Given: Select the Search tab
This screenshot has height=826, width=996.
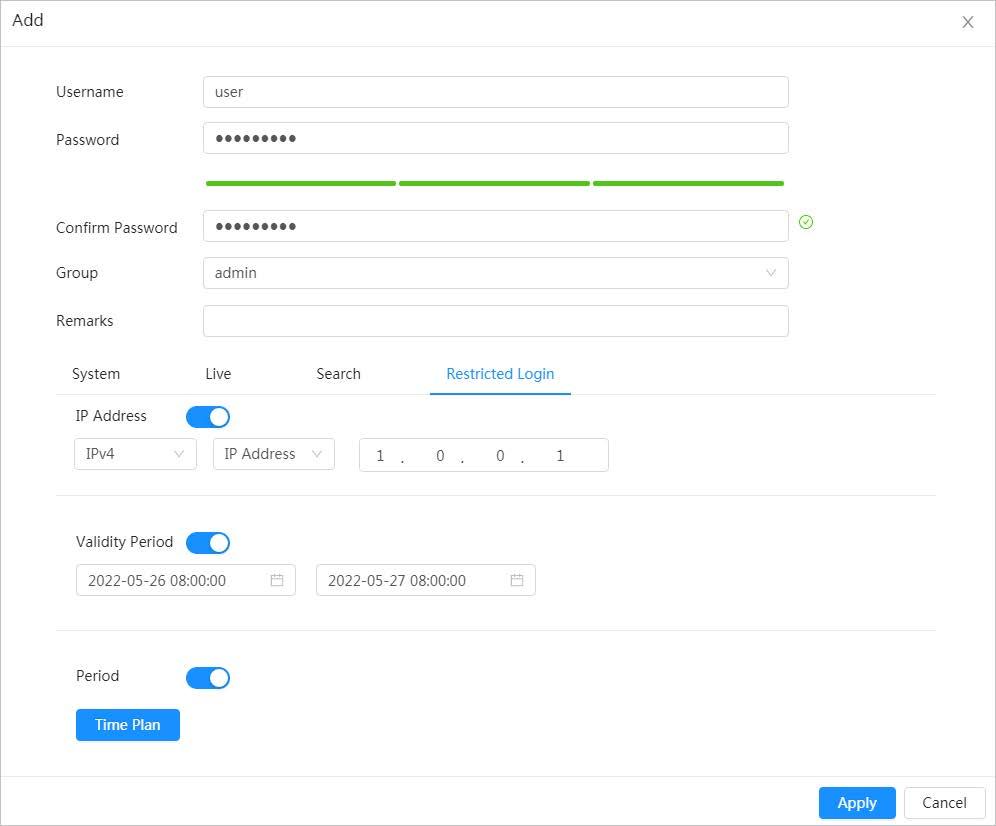Looking at the screenshot, I should coord(338,374).
